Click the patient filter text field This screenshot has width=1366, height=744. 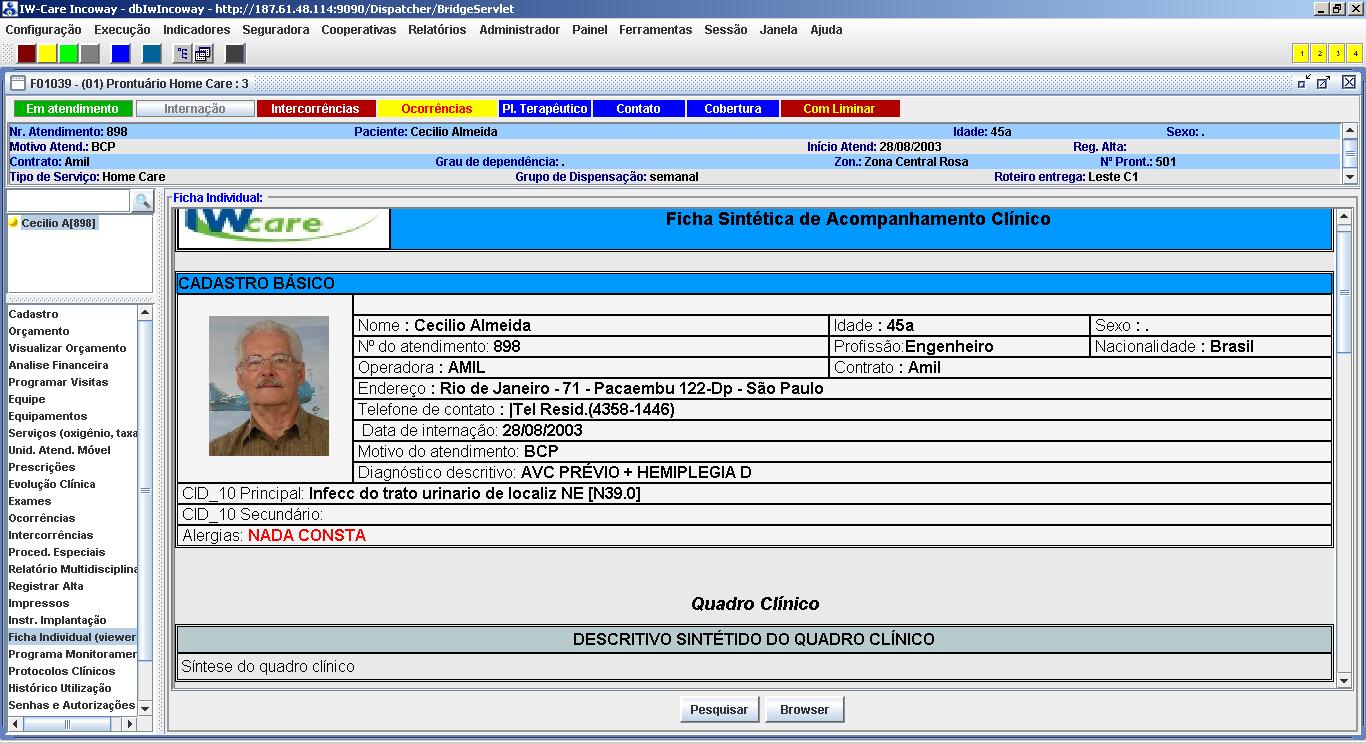(68, 201)
